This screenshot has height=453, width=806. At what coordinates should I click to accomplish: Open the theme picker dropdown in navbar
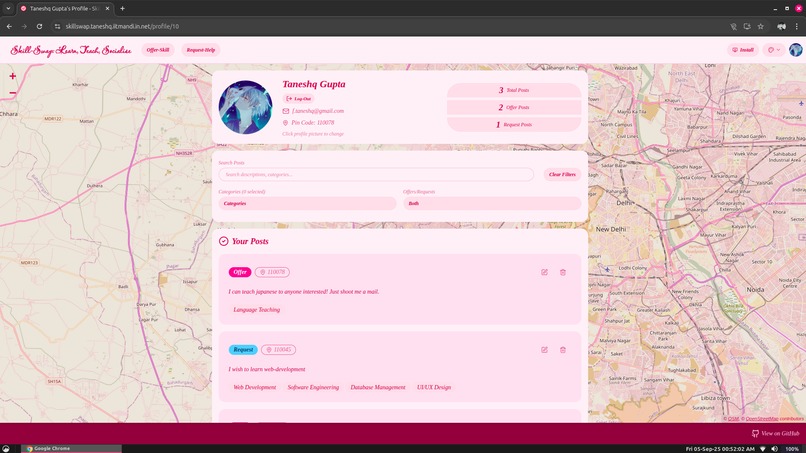pos(774,50)
